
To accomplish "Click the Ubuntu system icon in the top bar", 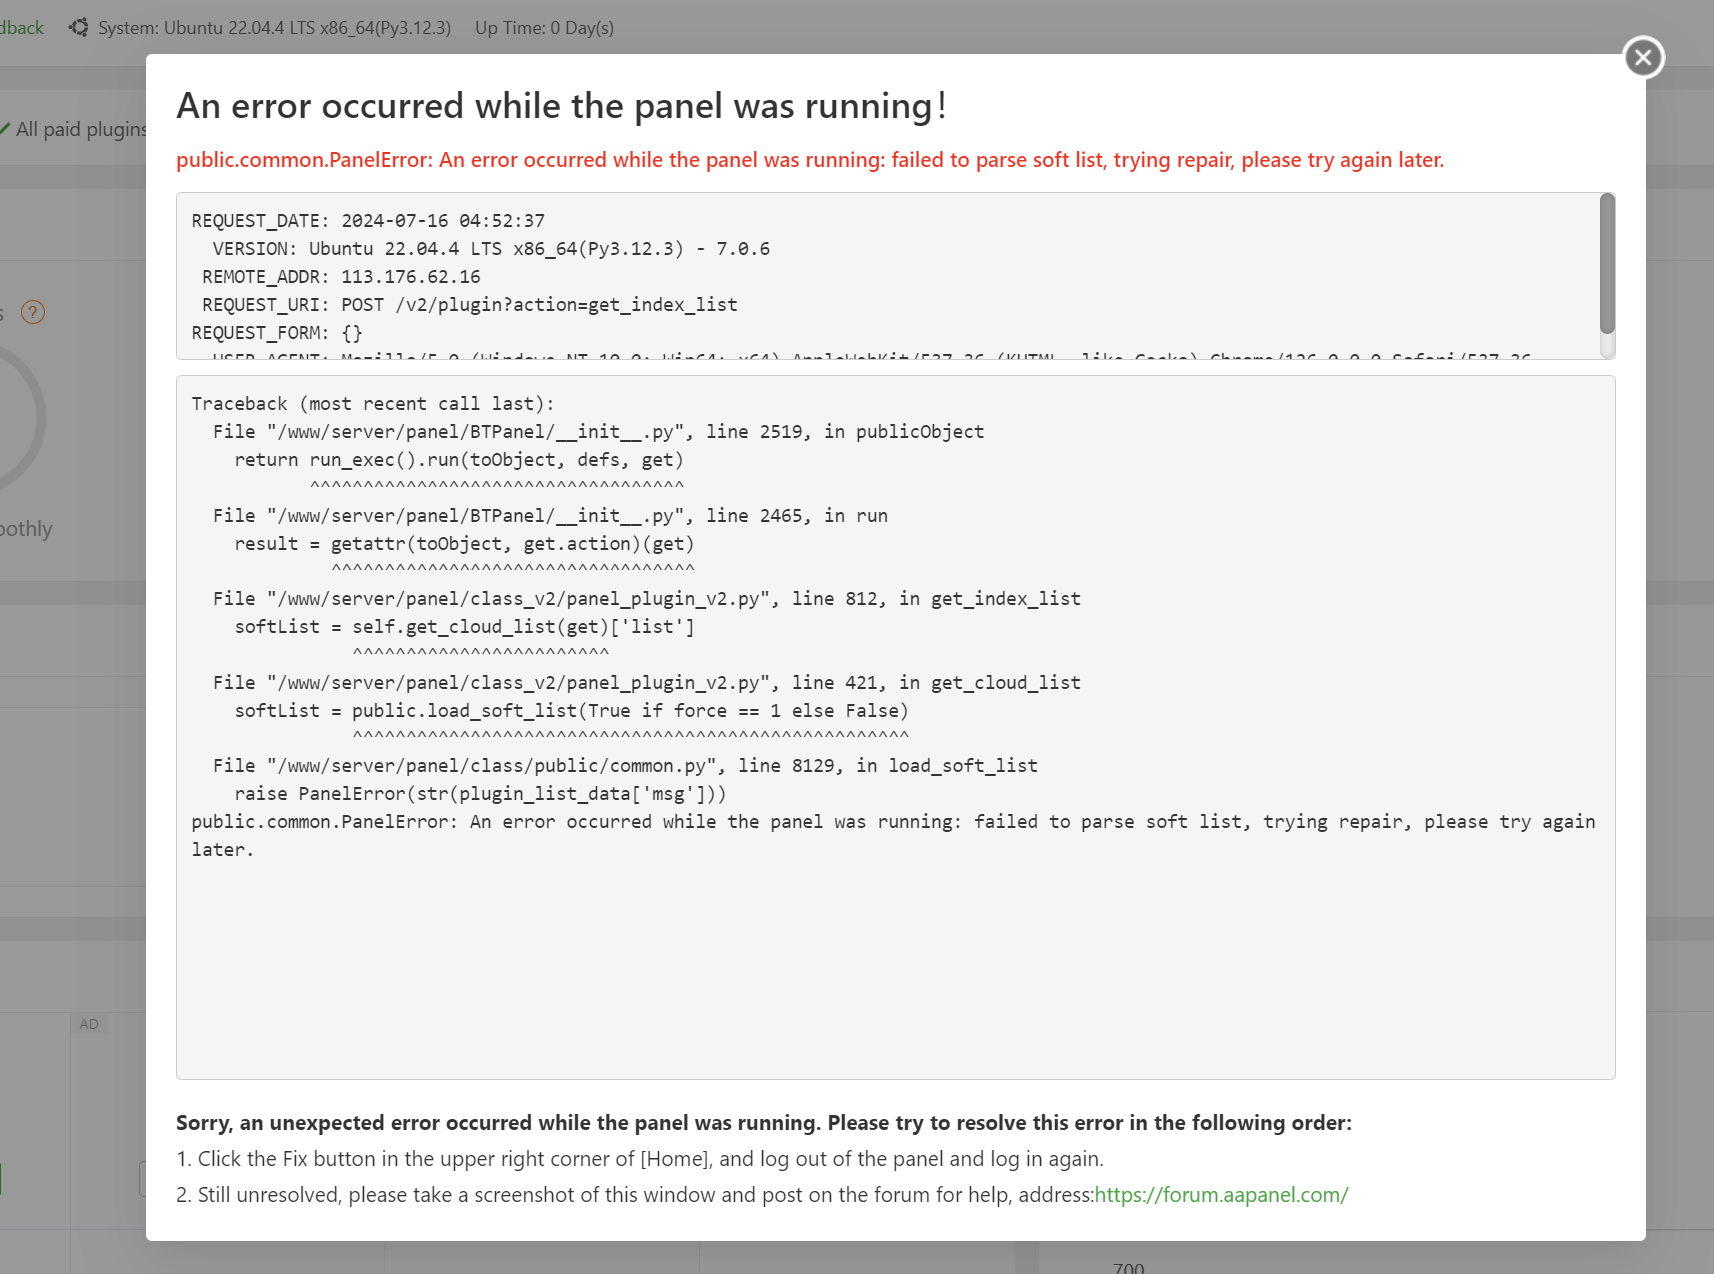I will coord(78,28).
